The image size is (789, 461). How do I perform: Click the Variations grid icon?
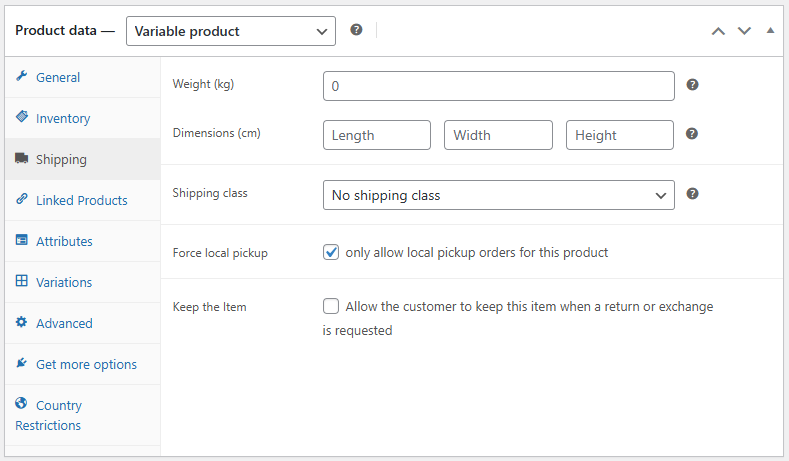tap(21, 282)
